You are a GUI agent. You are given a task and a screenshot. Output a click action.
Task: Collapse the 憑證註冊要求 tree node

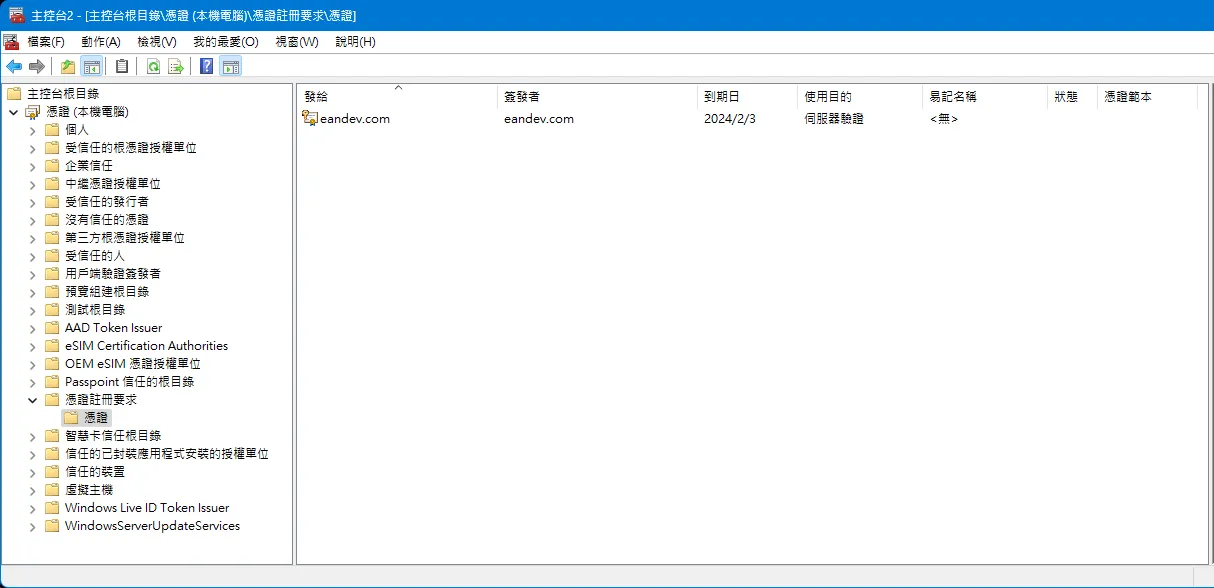coord(33,400)
